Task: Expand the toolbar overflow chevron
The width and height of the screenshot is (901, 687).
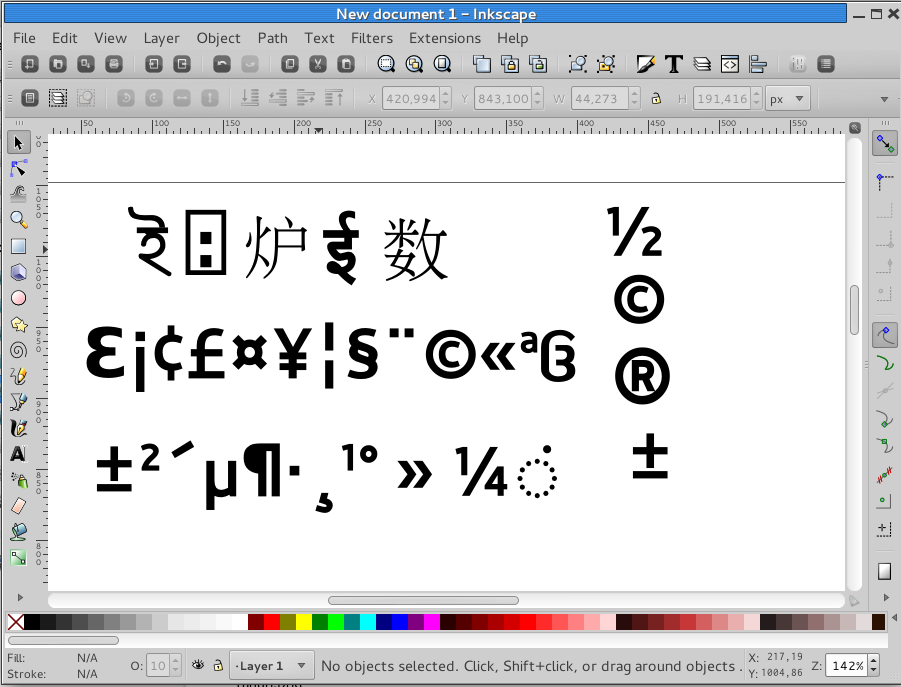Action: click(x=884, y=98)
